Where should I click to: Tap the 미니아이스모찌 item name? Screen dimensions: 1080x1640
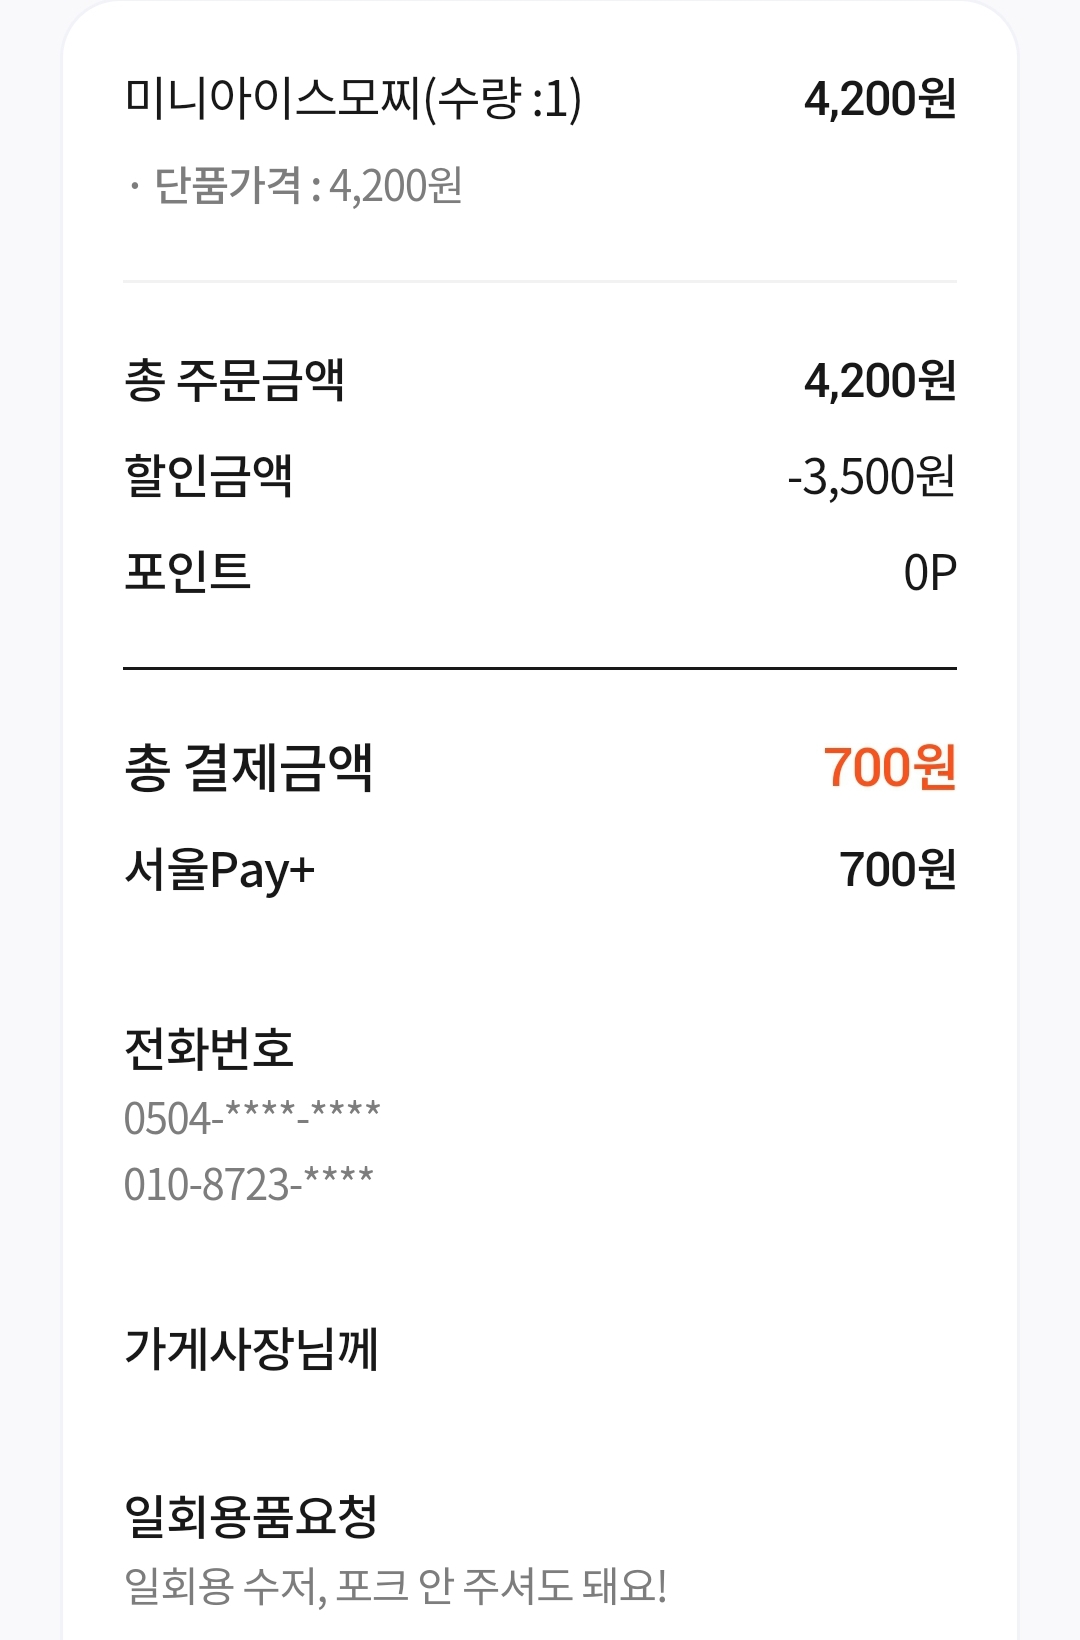click(x=352, y=100)
